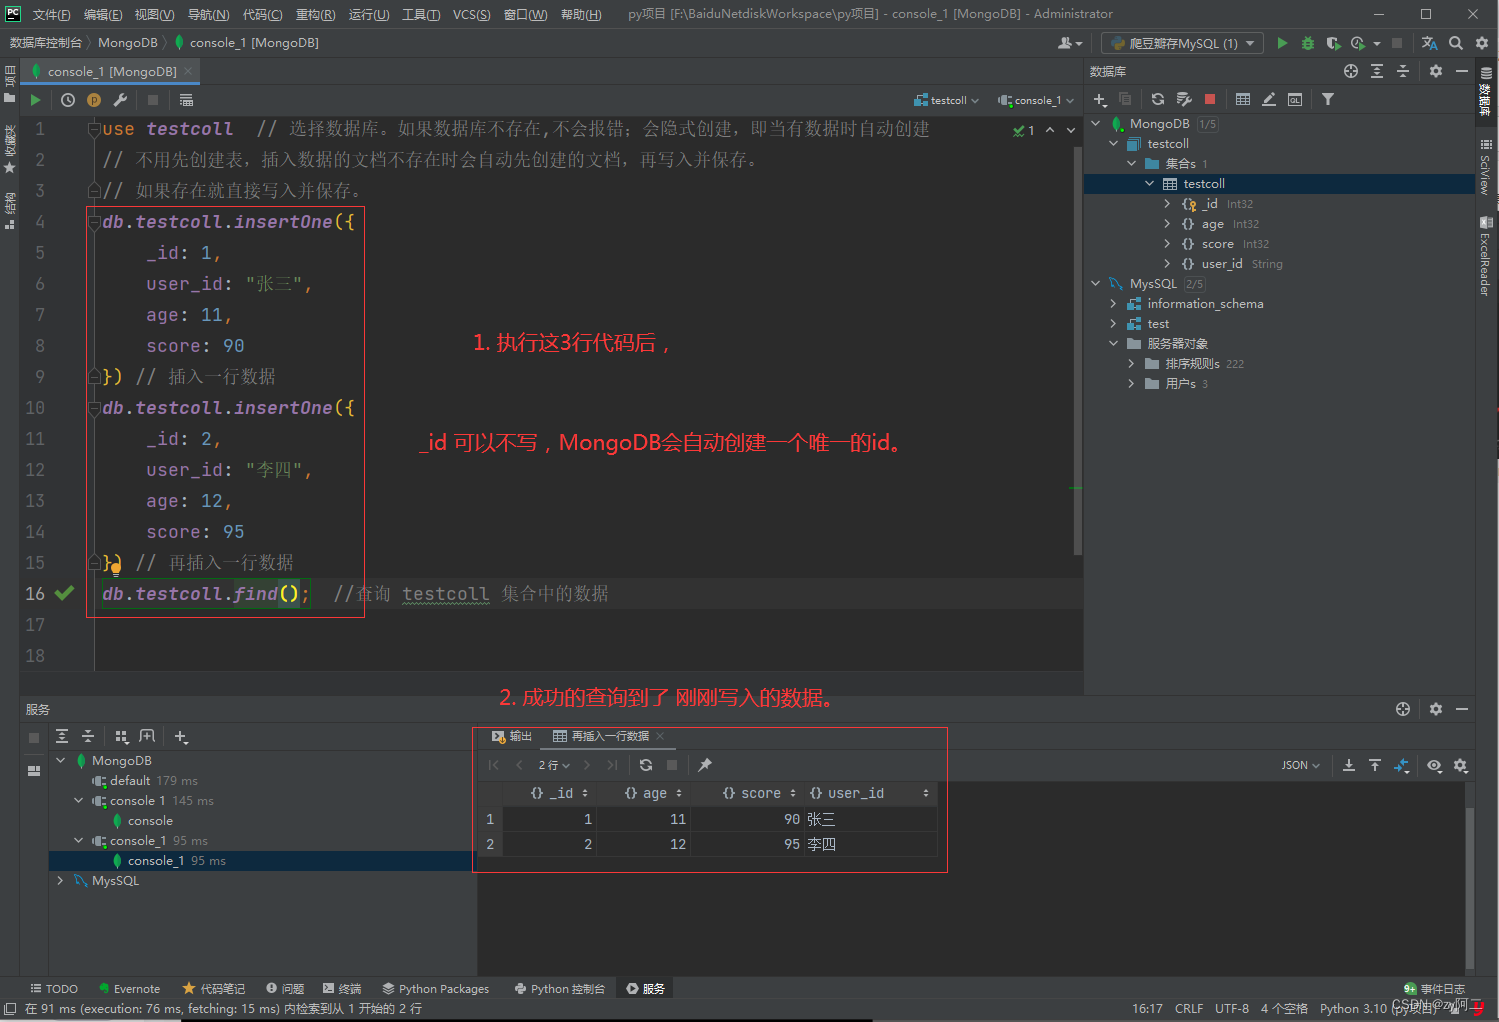Toggle group-by option in Services toolbar
Viewport: 1499px width, 1022px height.
tap(121, 736)
